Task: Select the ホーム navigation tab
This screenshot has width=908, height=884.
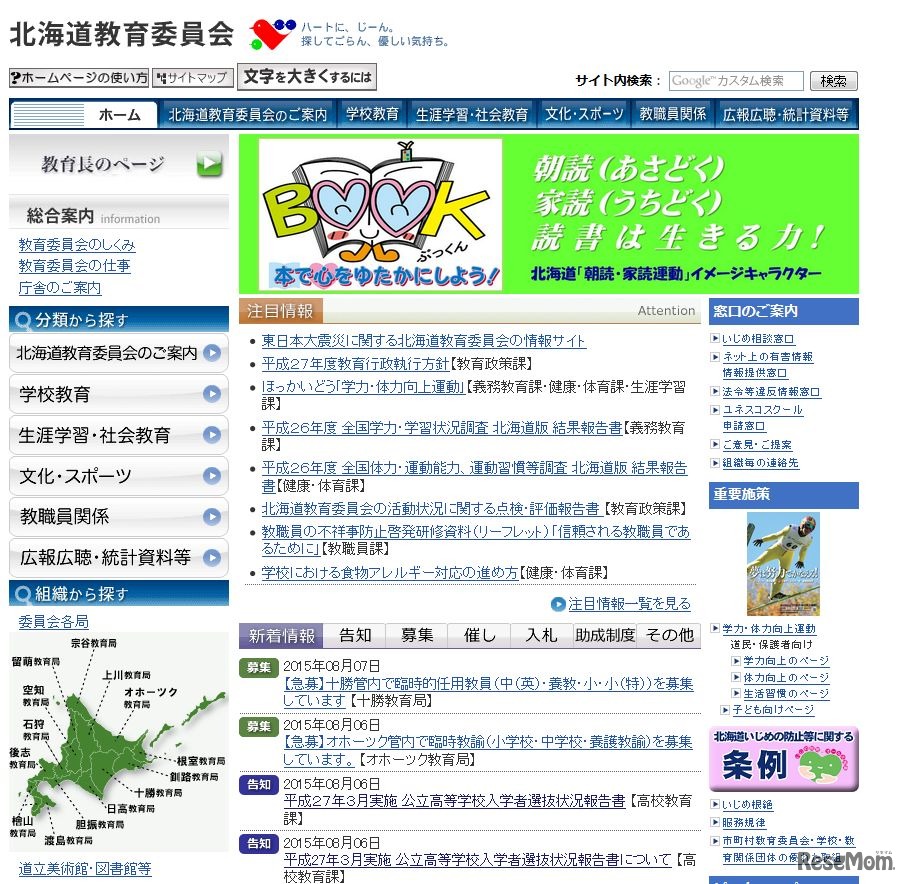Action: (x=119, y=113)
